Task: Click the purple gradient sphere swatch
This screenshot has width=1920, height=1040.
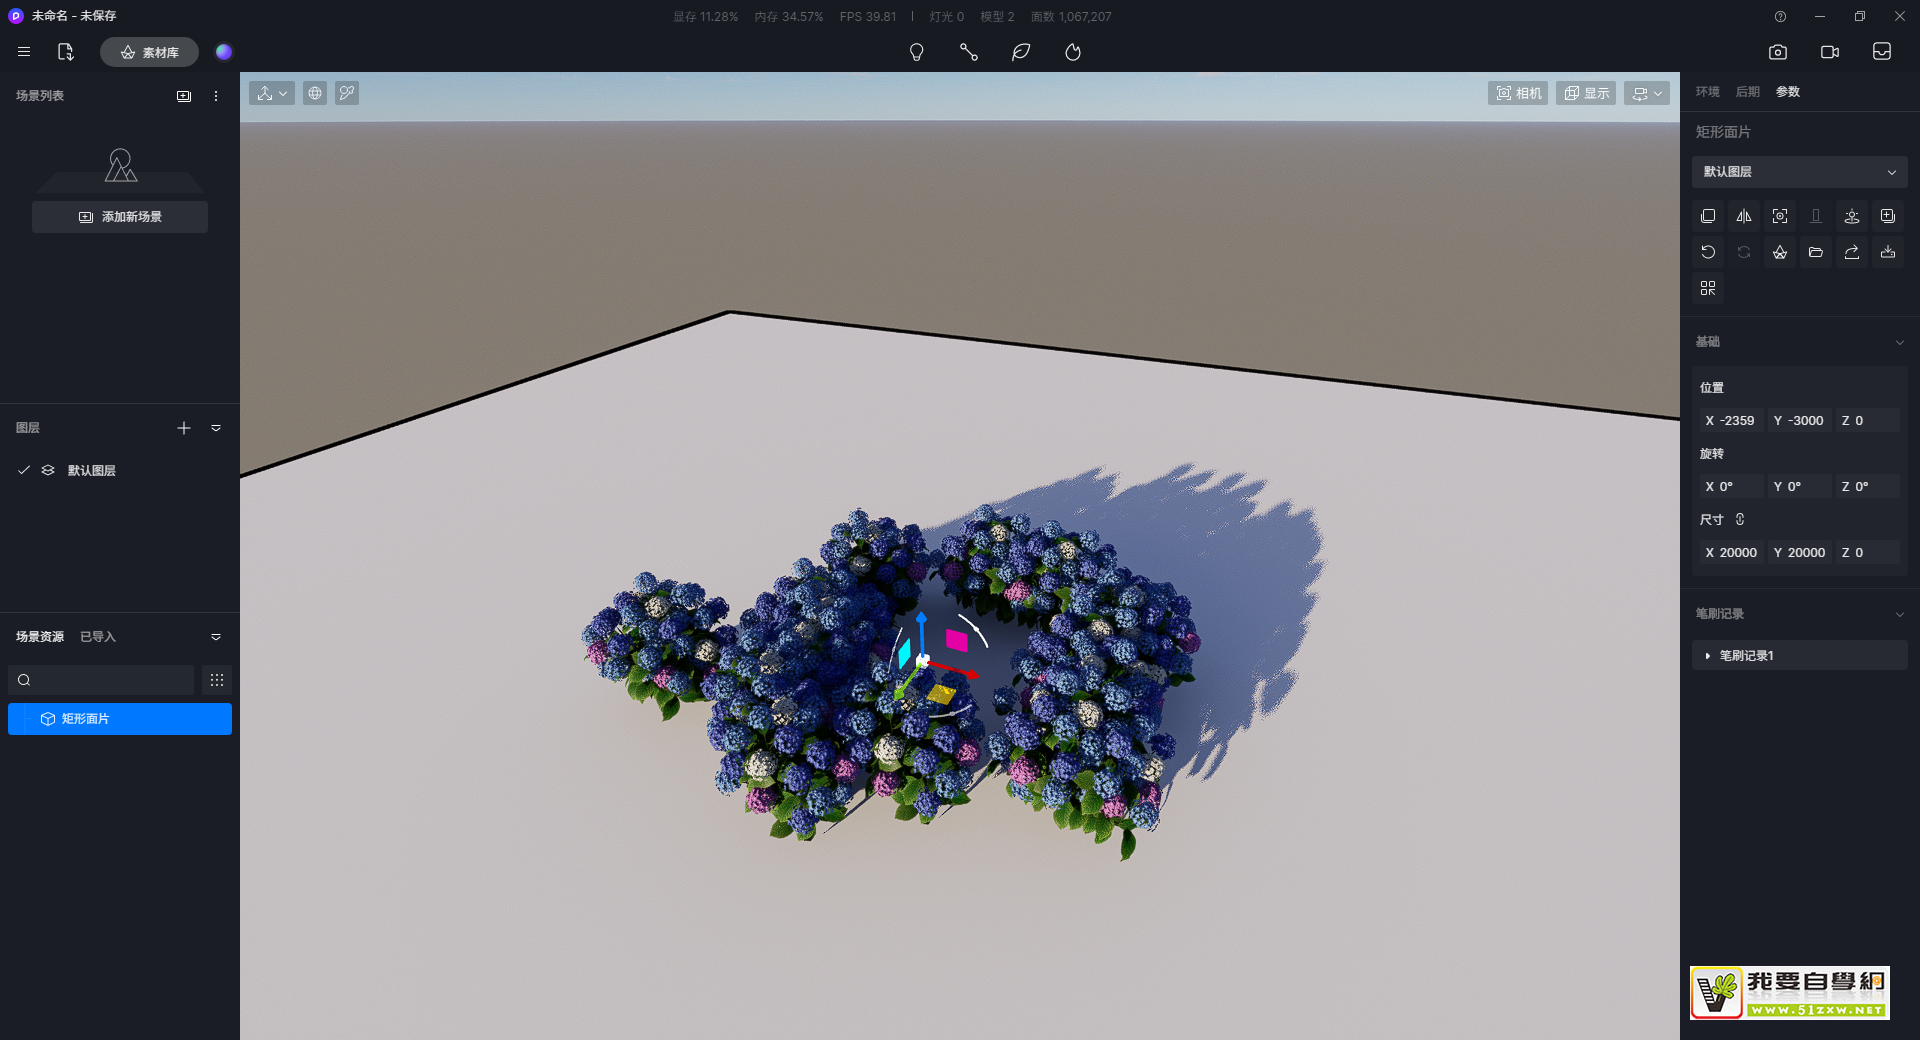Action: click(224, 52)
